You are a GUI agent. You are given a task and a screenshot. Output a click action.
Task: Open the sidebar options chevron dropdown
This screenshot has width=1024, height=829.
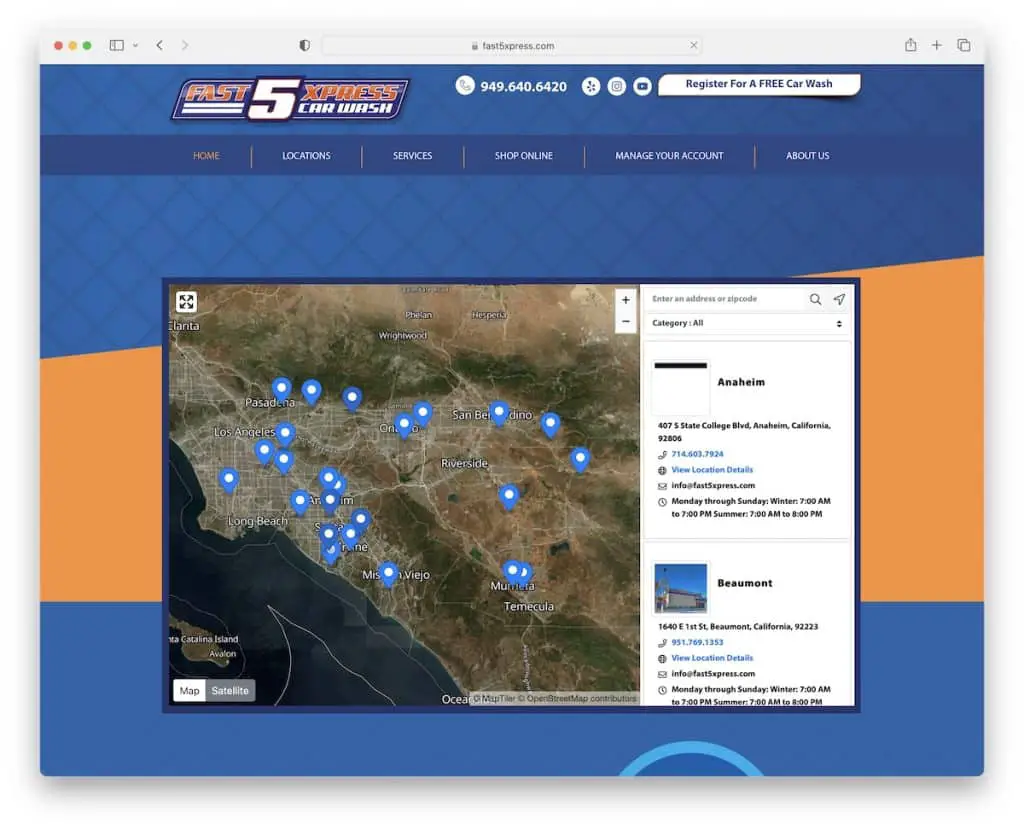[135, 46]
